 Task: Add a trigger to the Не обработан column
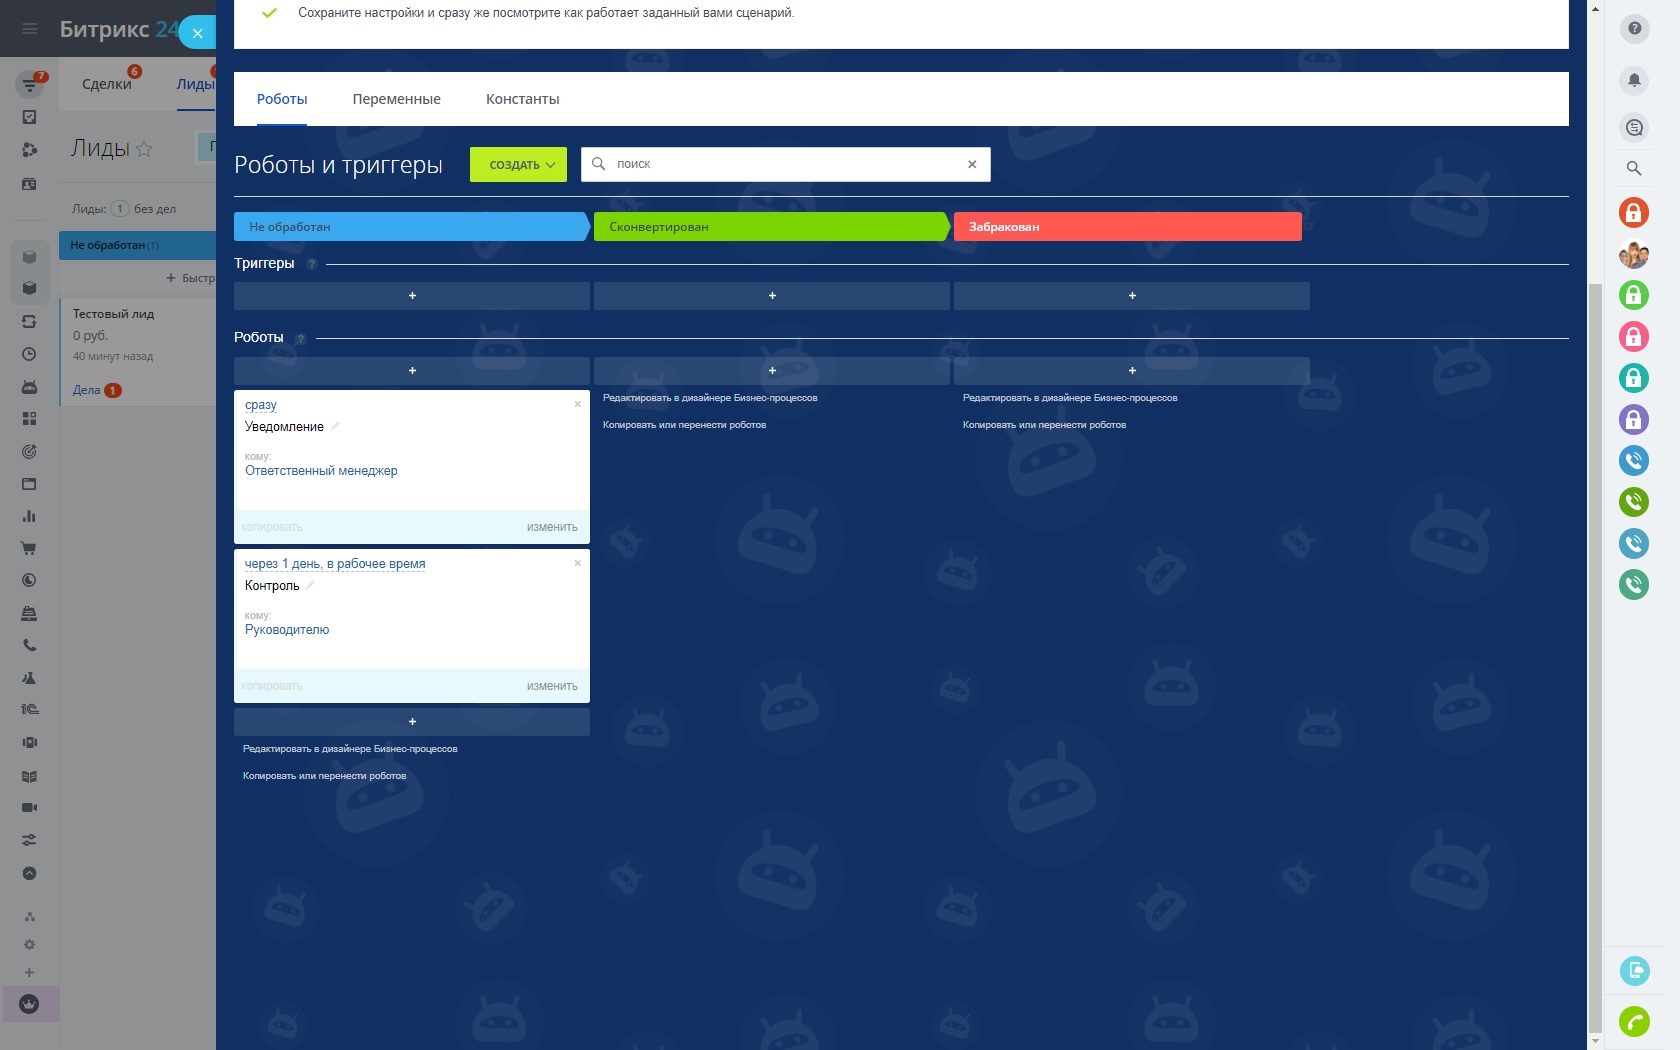[x=412, y=296]
